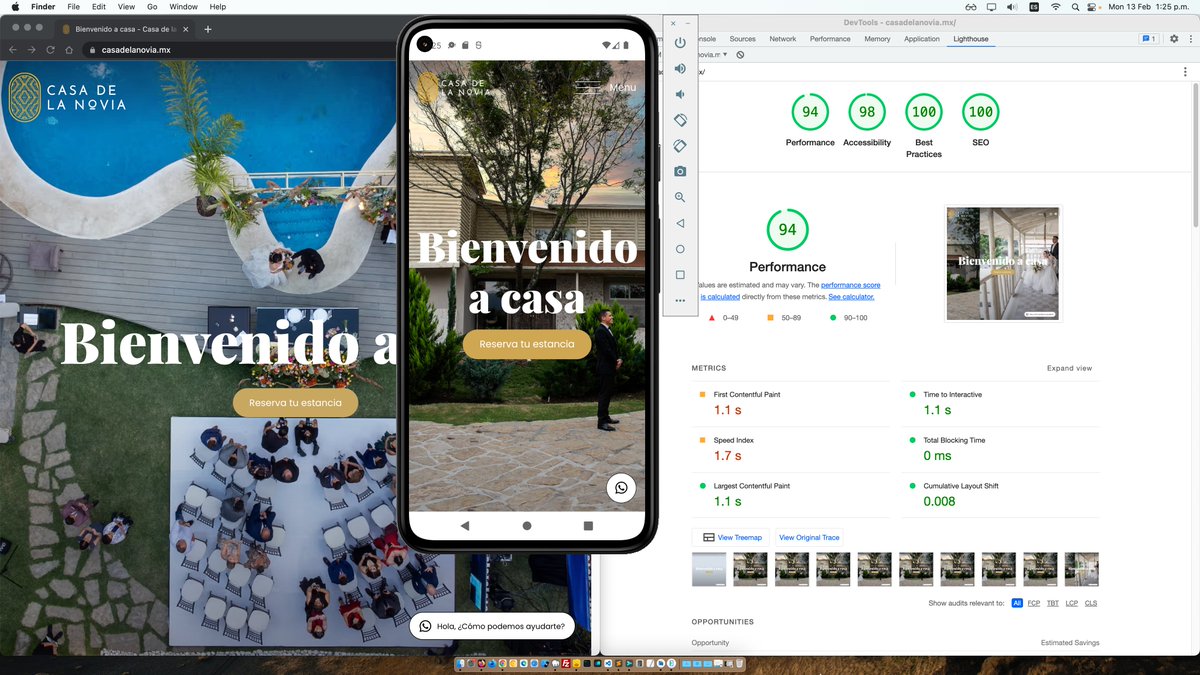Click the emulator toolbar back triangle icon

[680, 223]
